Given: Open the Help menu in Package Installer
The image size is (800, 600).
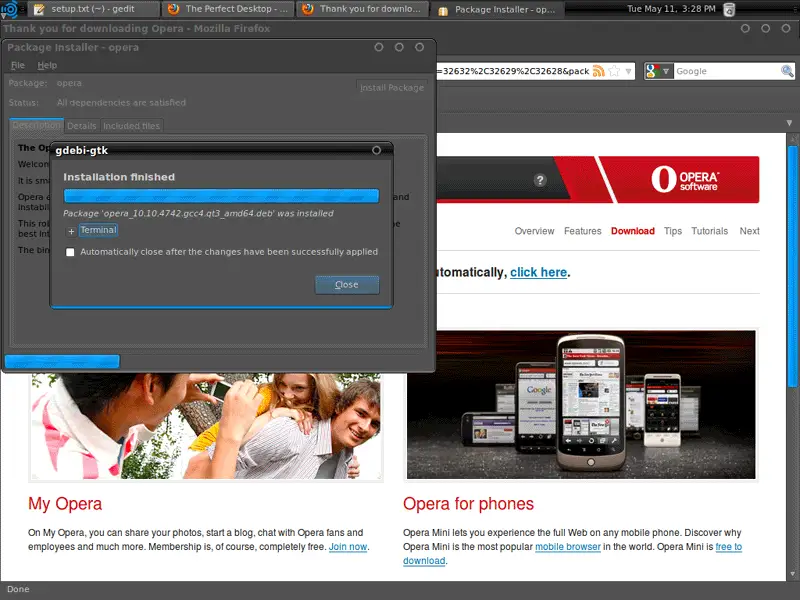Looking at the screenshot, I should coord(47,65).
